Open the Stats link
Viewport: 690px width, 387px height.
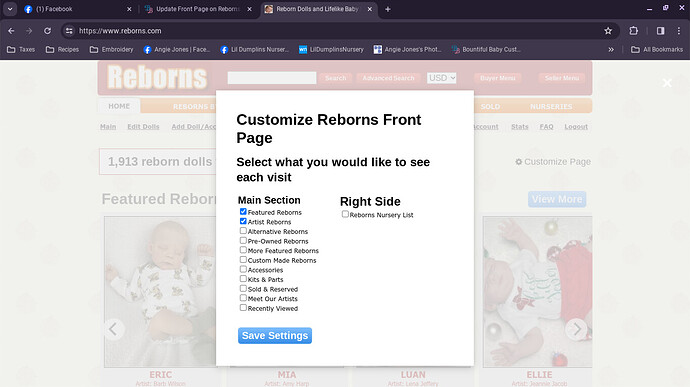coord(520,127)
